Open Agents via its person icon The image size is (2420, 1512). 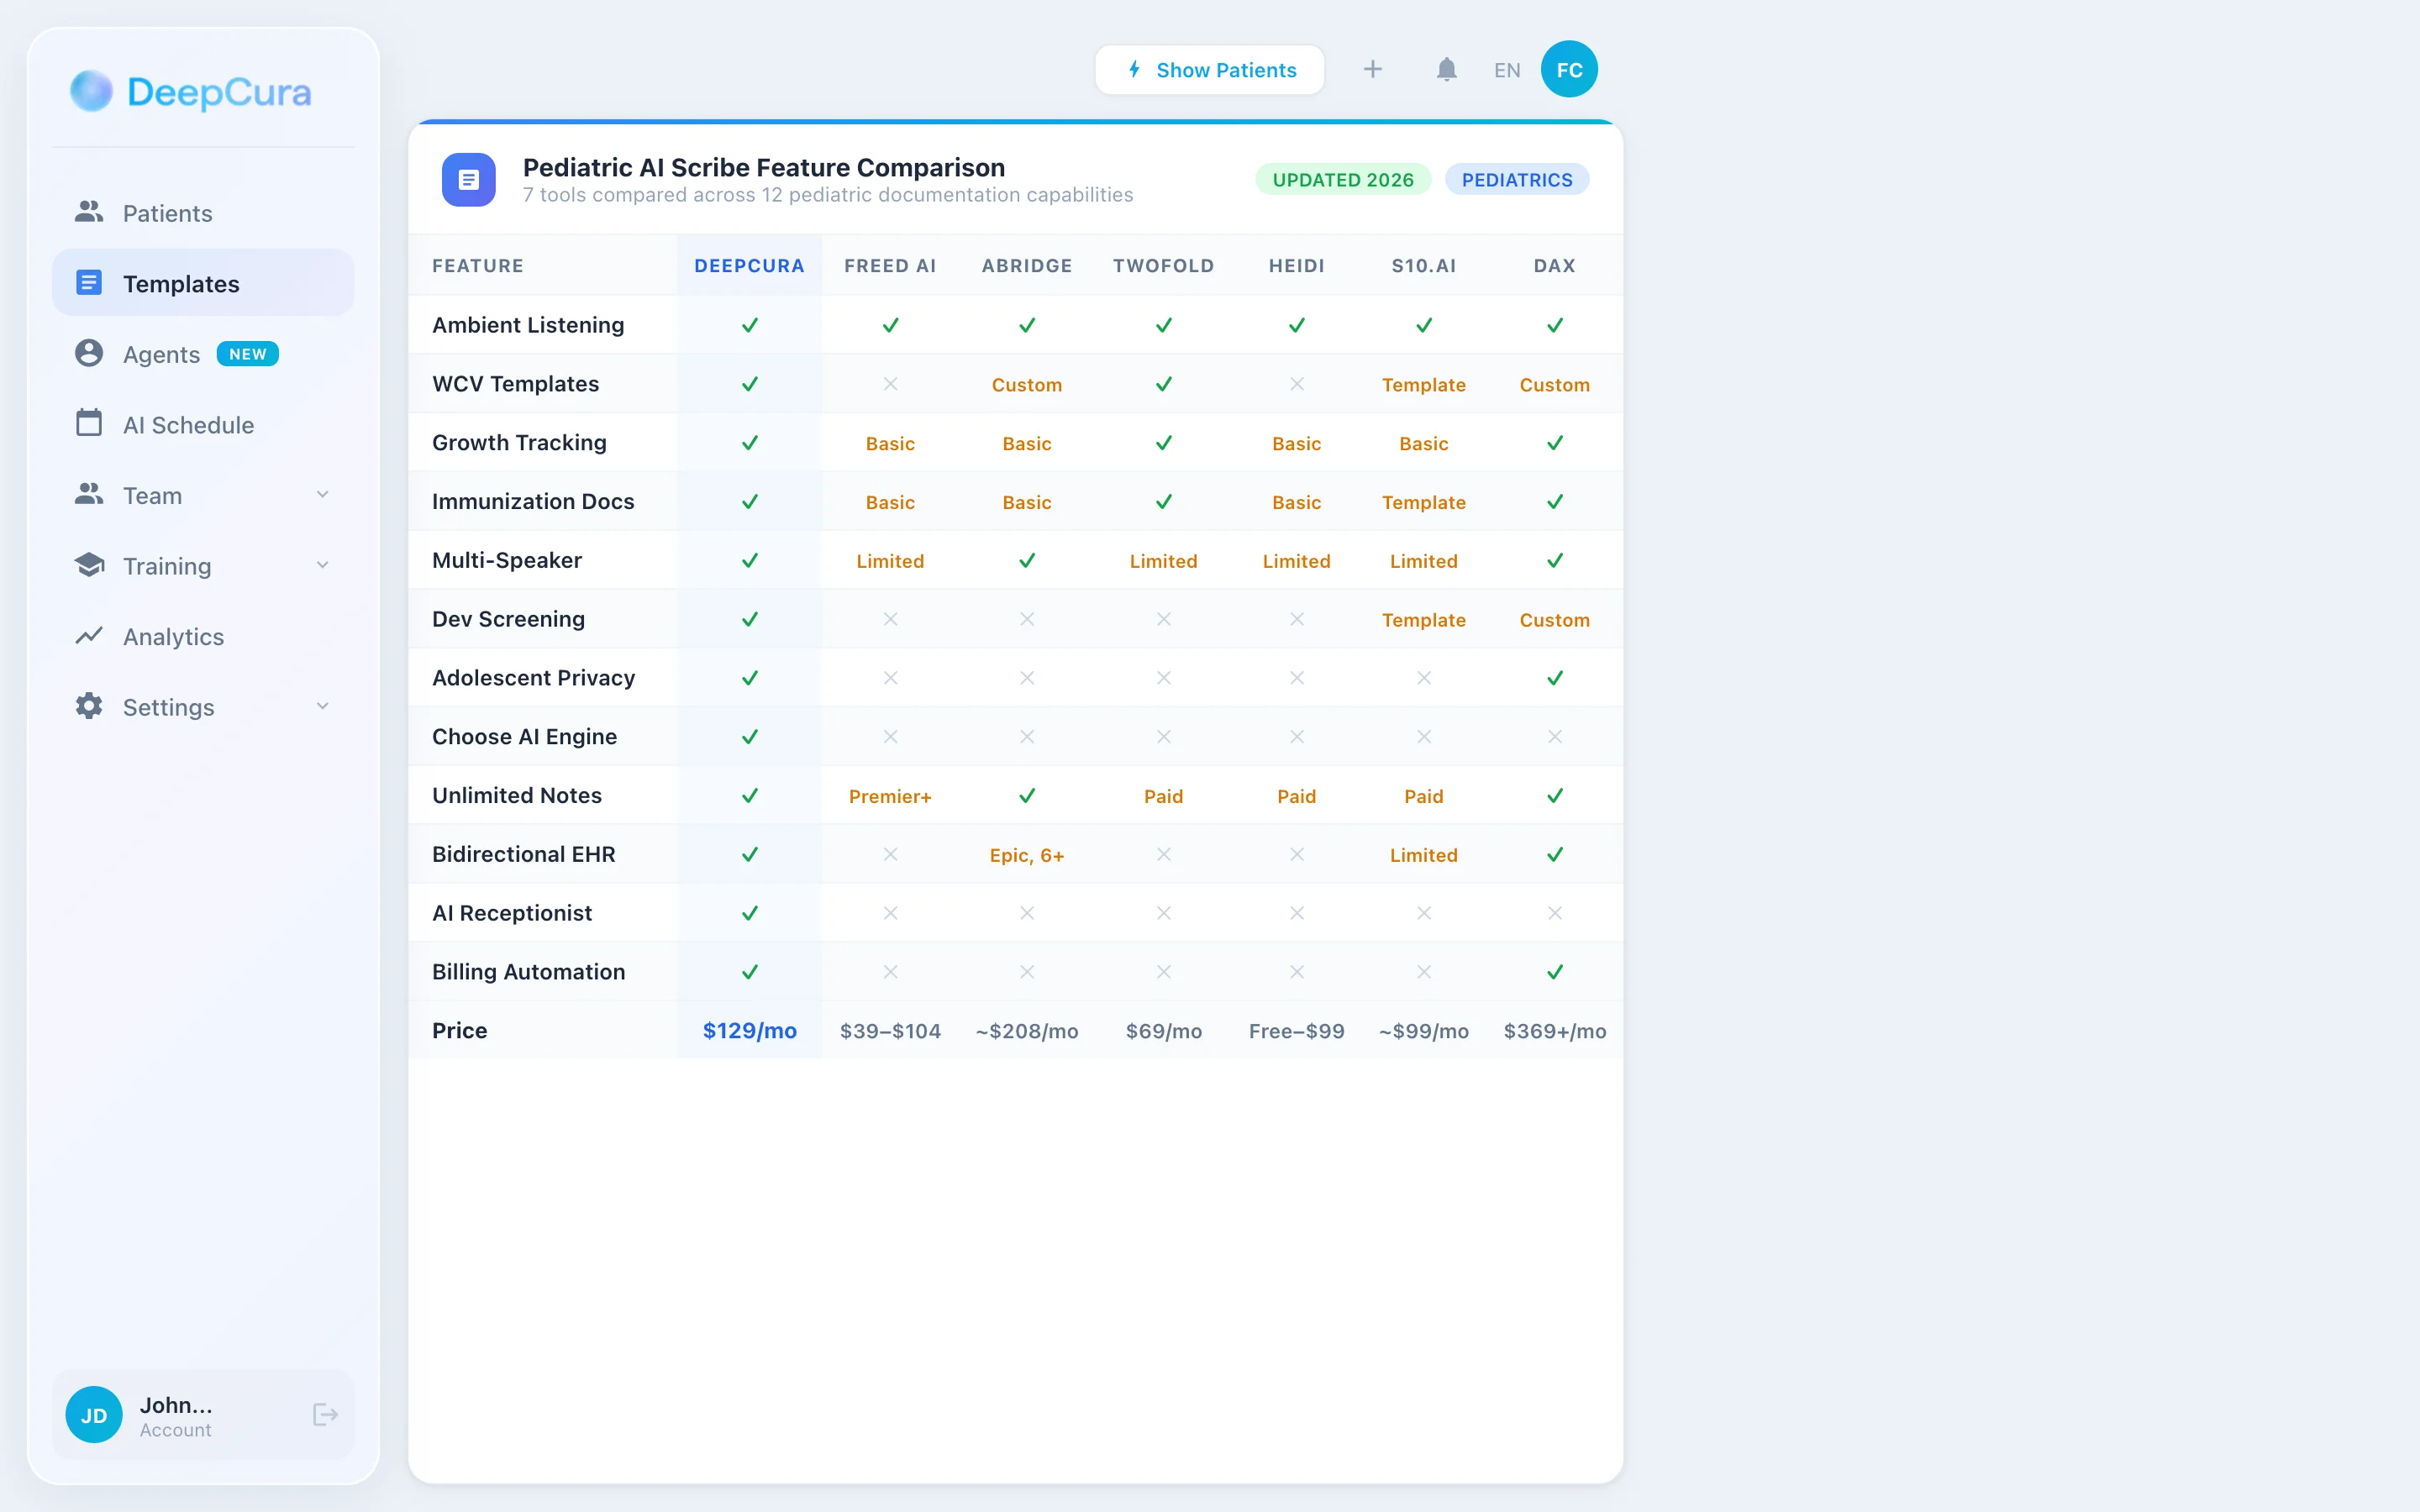[89, 353]
